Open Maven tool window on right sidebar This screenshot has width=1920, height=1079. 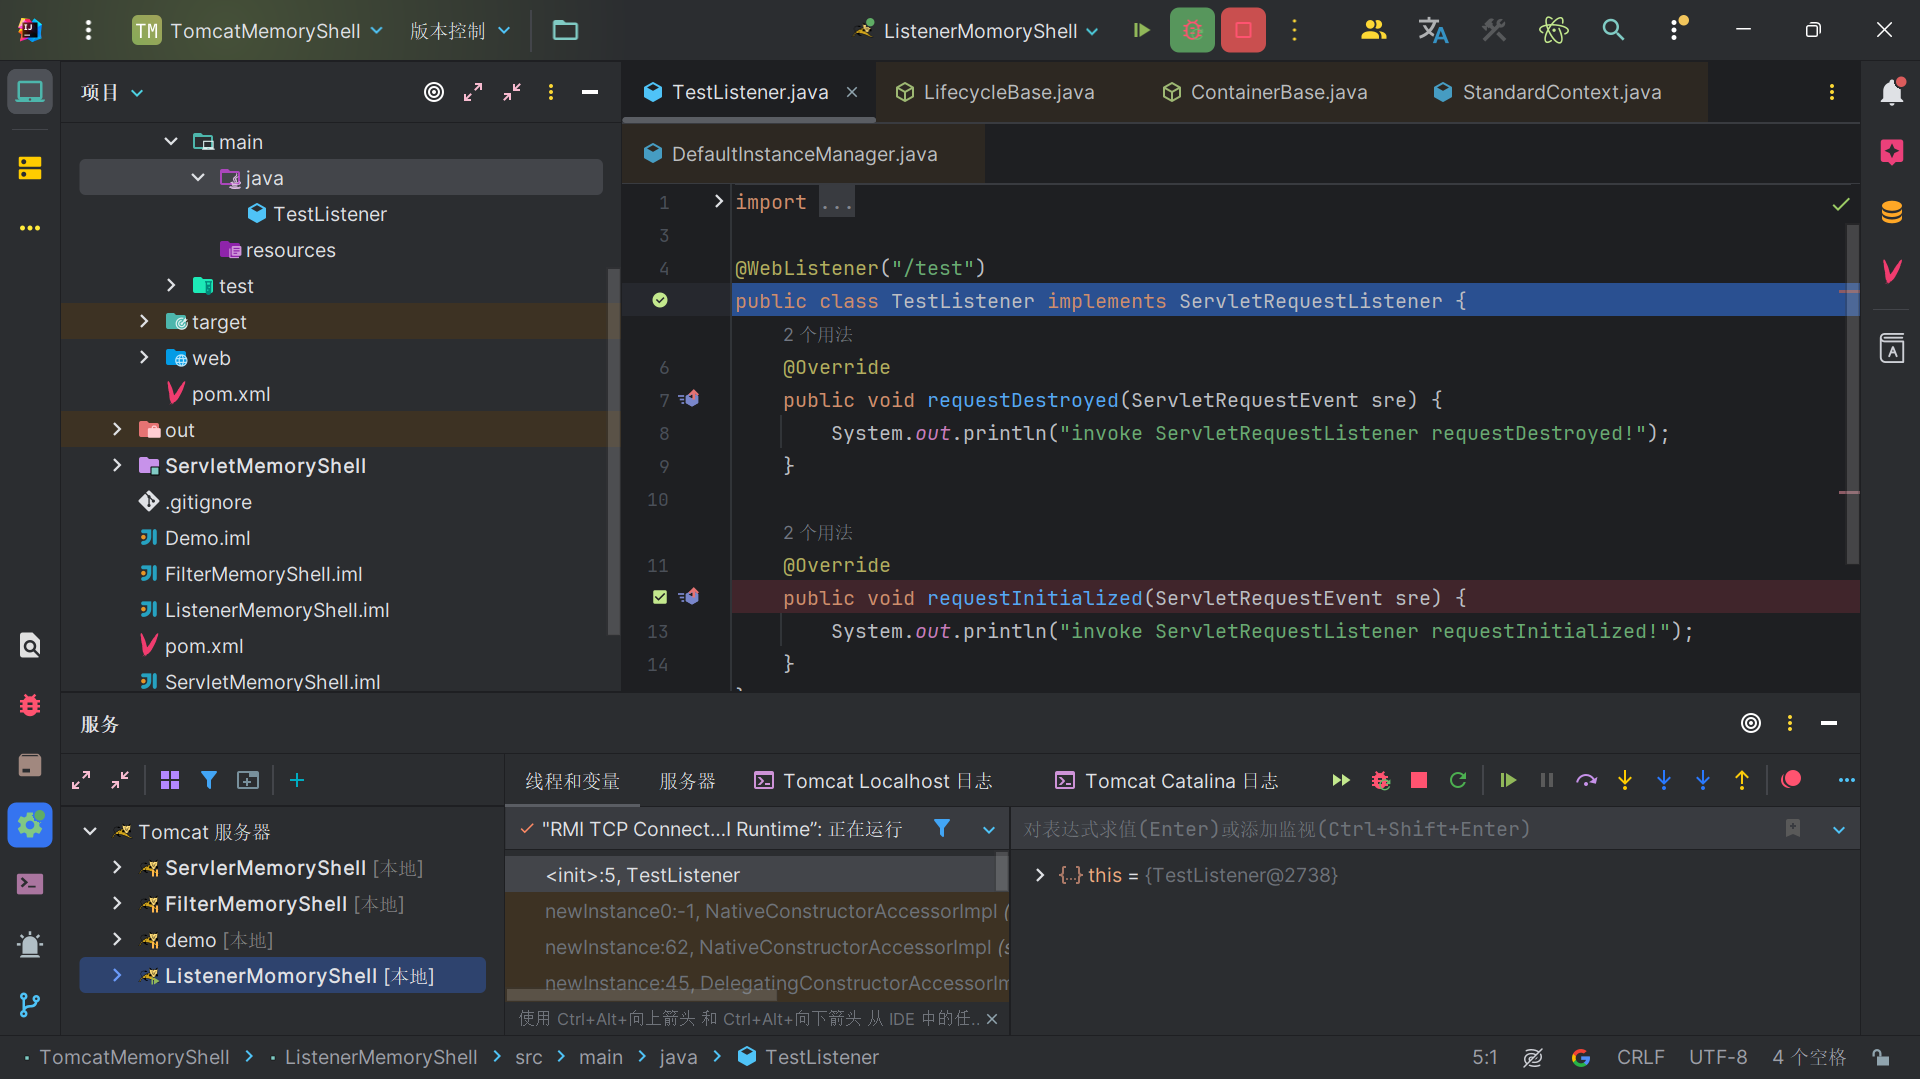click(1892, 271)
